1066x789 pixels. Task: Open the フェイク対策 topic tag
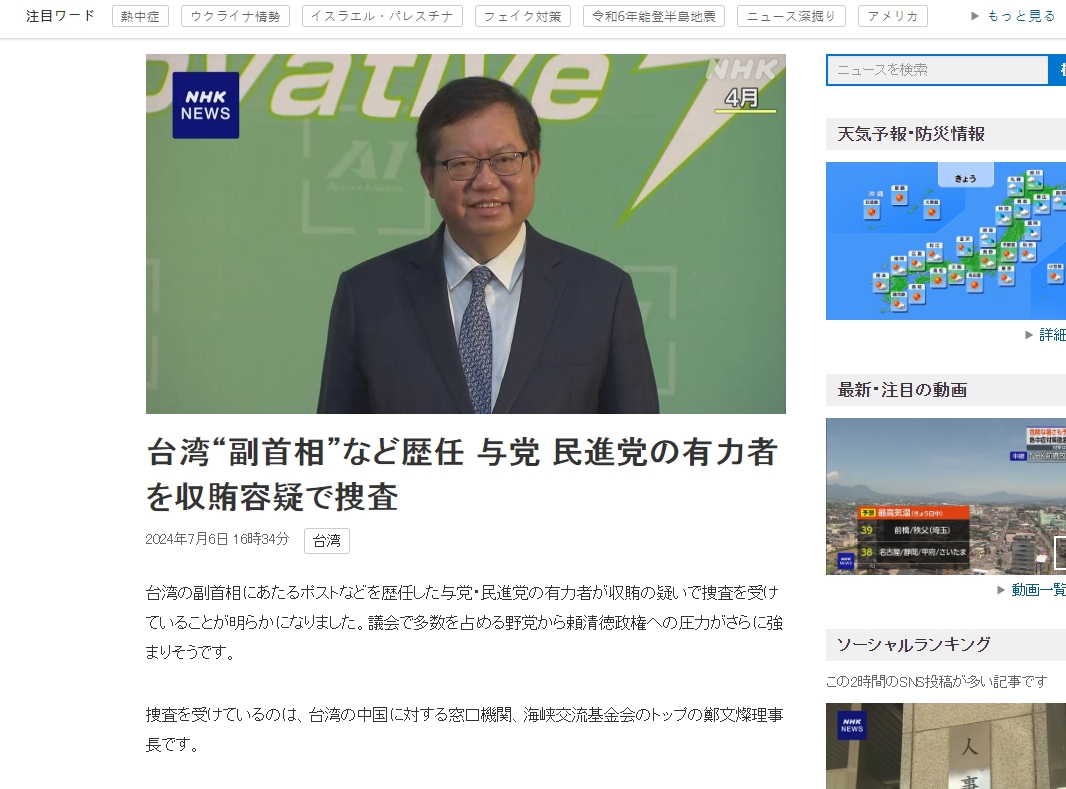click(522, 16)
